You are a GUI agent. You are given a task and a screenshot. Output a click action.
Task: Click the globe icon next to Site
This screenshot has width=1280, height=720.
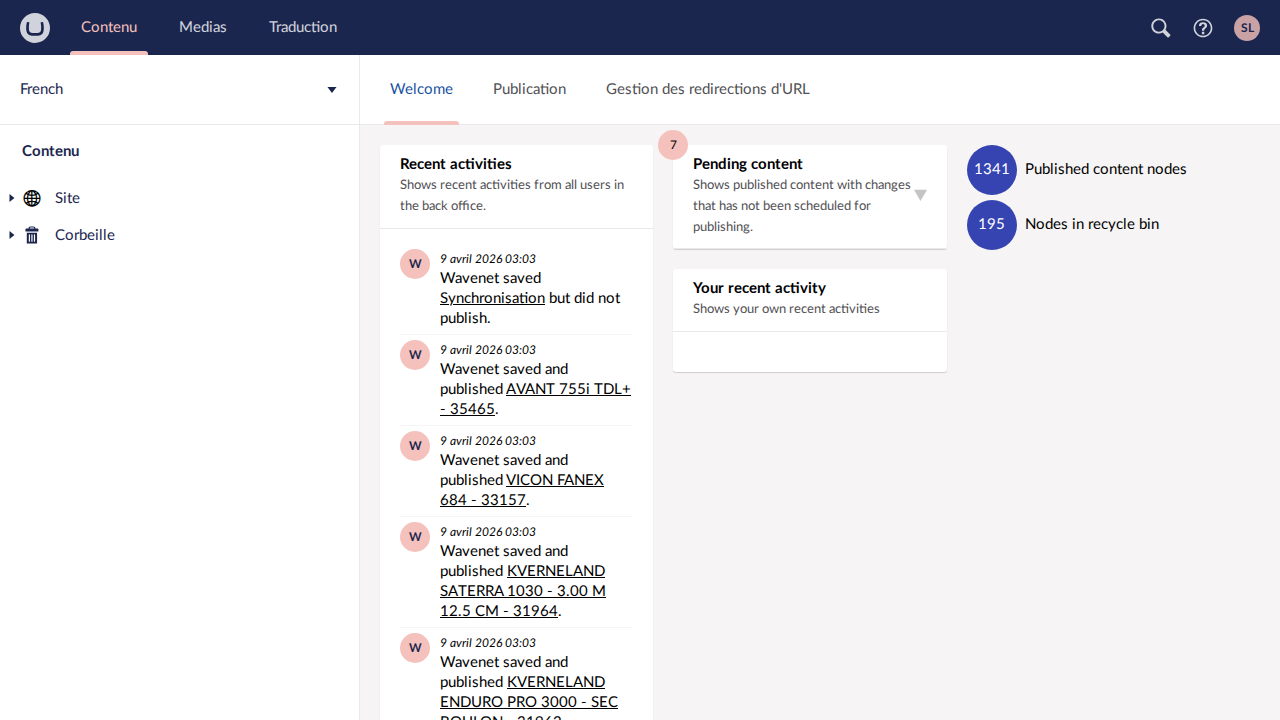pyautogui.click(x=32, y=198)
